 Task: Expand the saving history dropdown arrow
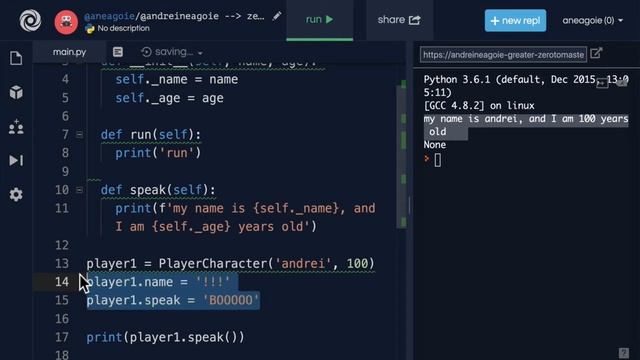click(200, 53)
